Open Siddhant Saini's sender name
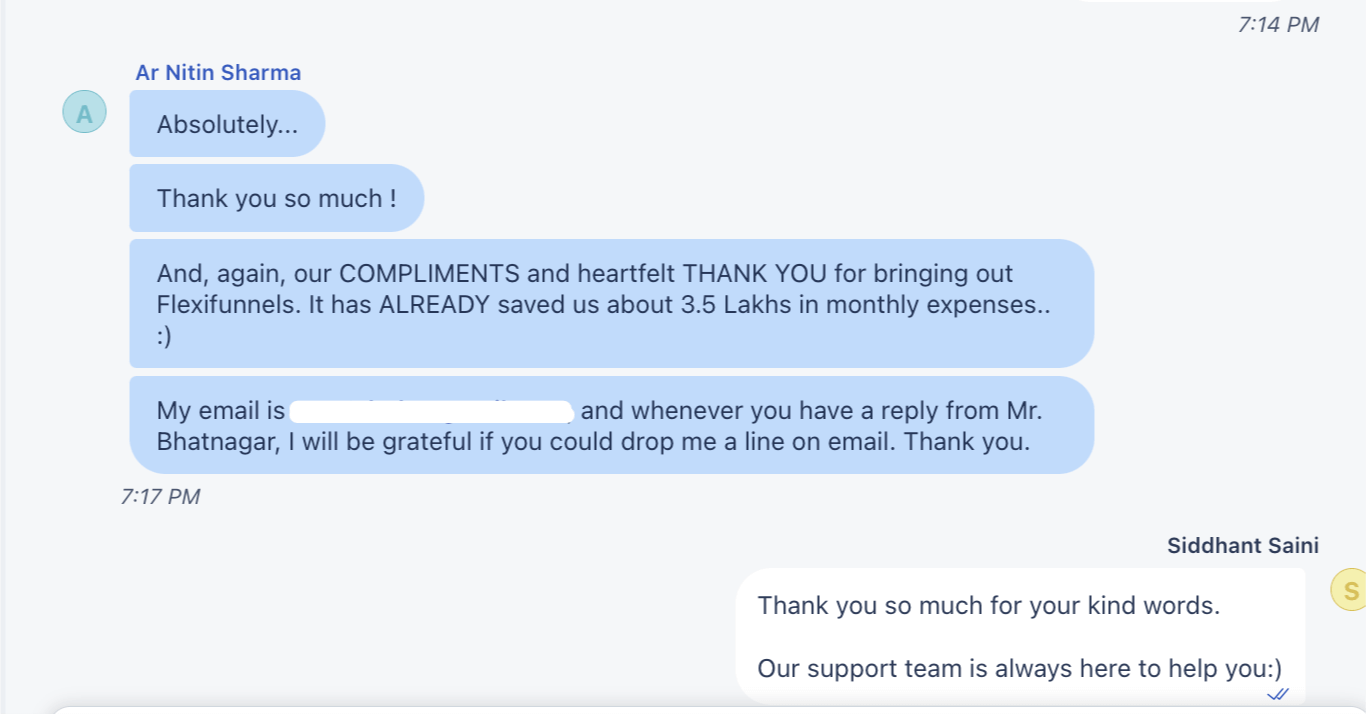This screenshot has height=714, width=1366. [x=1243, y=545]
